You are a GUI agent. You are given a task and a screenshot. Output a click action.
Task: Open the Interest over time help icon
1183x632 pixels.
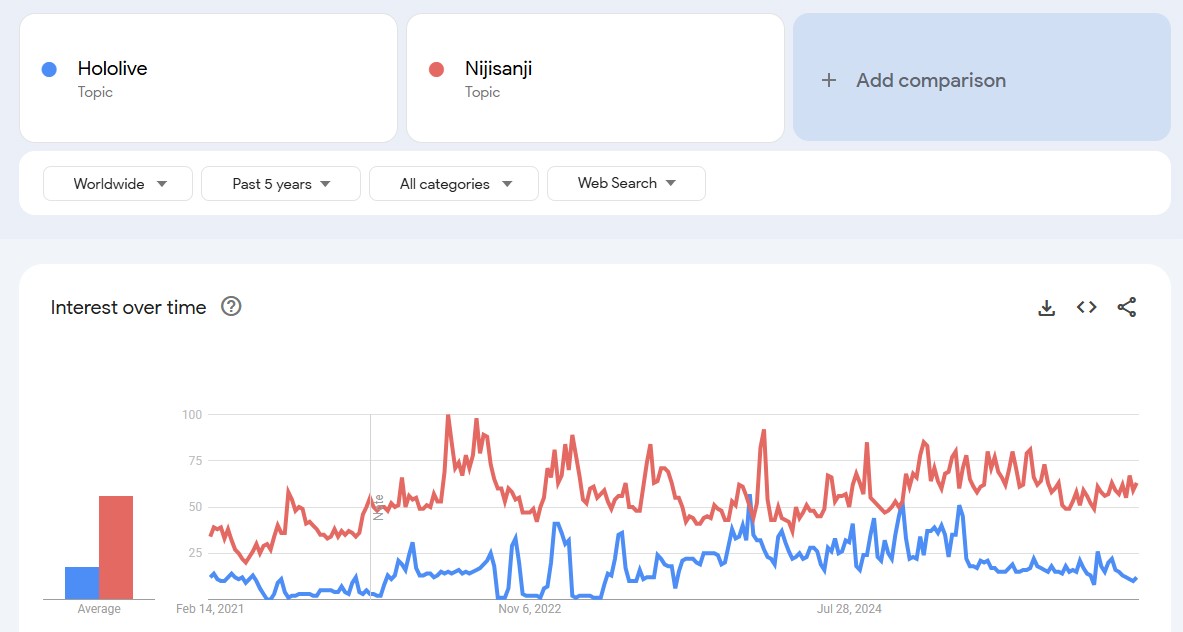pos(231,306)
